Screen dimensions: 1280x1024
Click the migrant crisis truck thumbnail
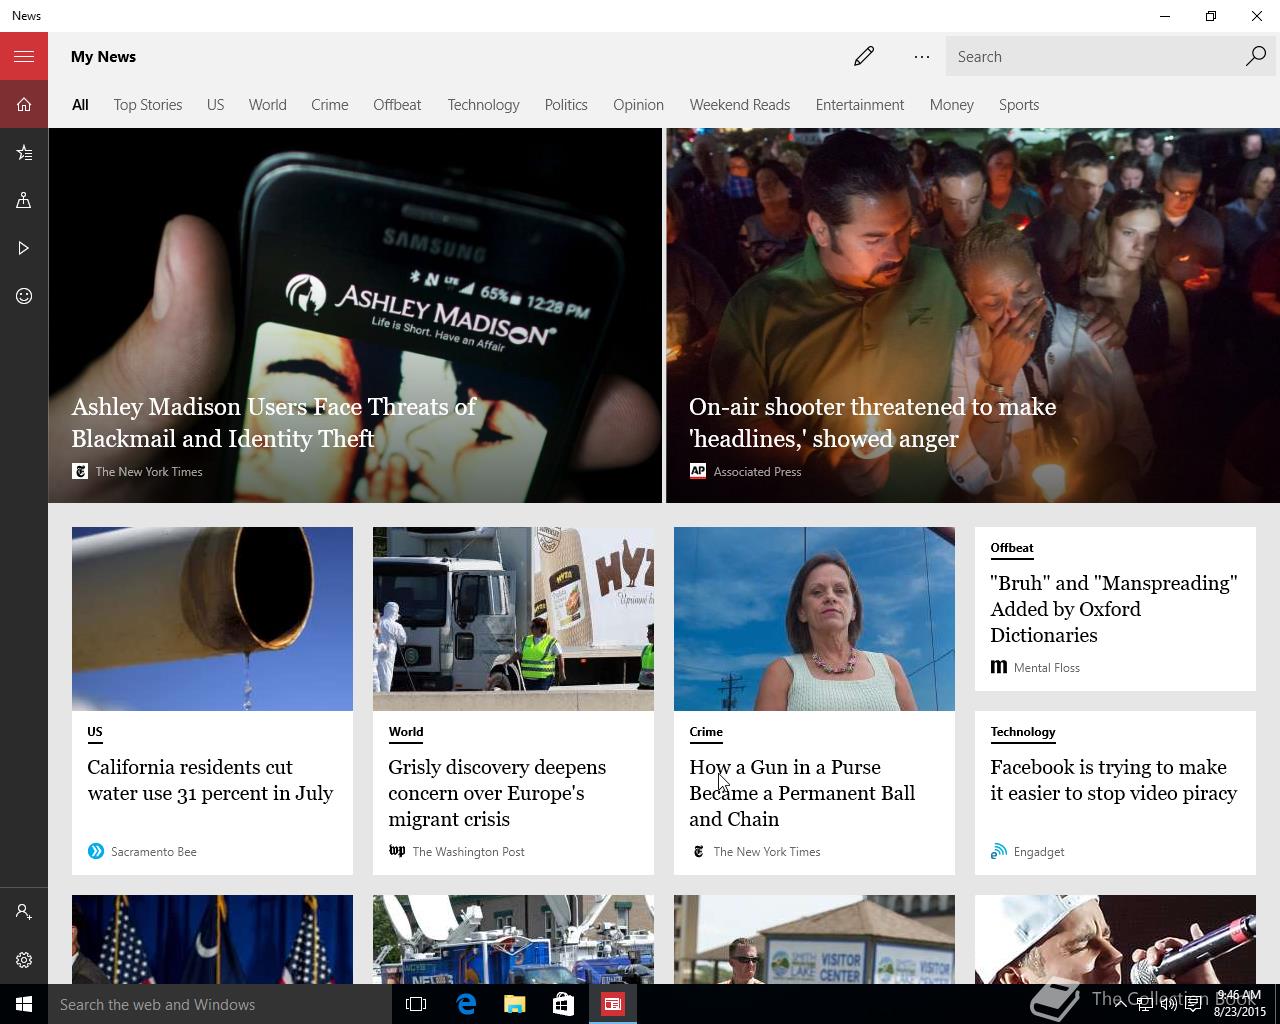(513, 619)
